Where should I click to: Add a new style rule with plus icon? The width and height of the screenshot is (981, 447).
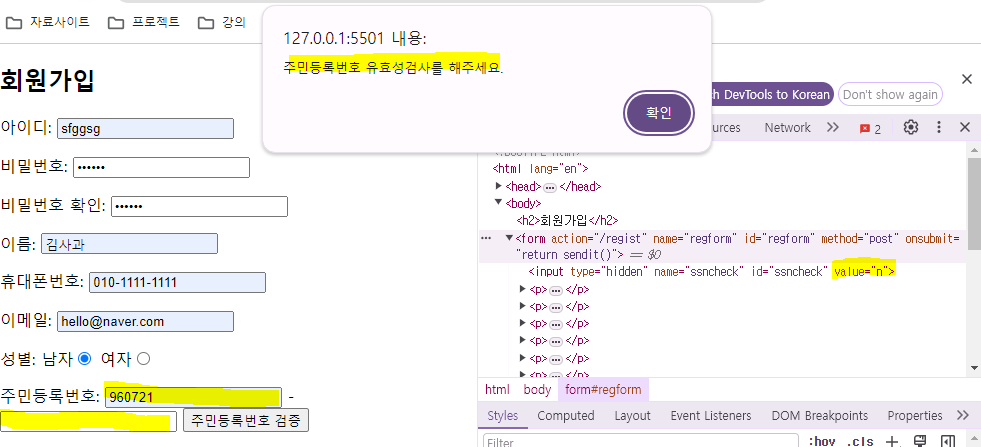(x=893, y=441)
